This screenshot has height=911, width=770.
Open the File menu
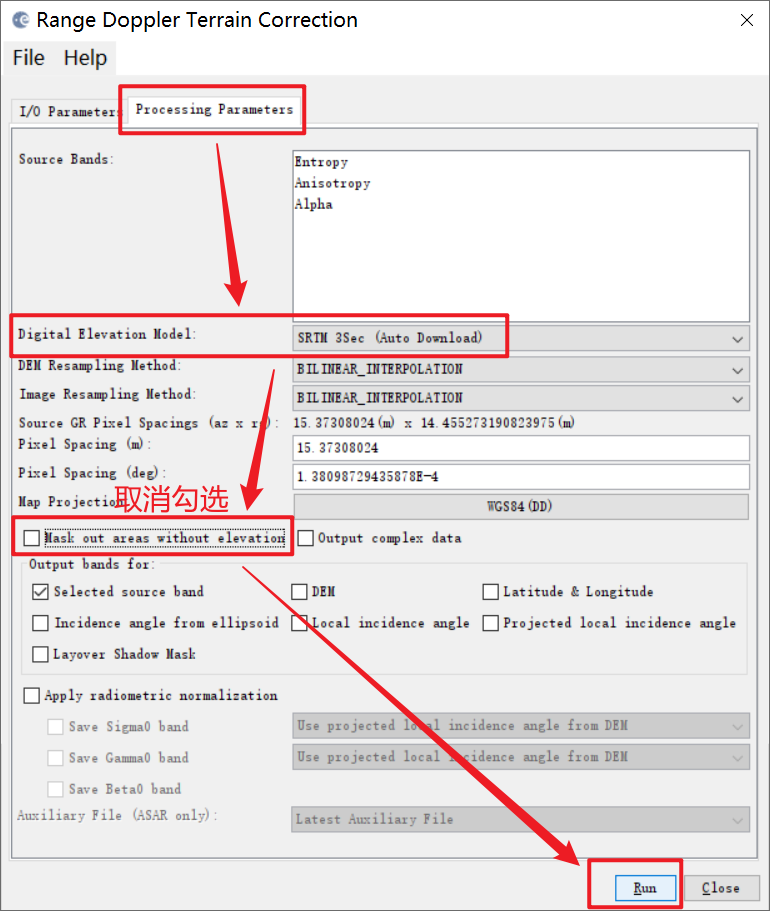(x=28, y=58)
